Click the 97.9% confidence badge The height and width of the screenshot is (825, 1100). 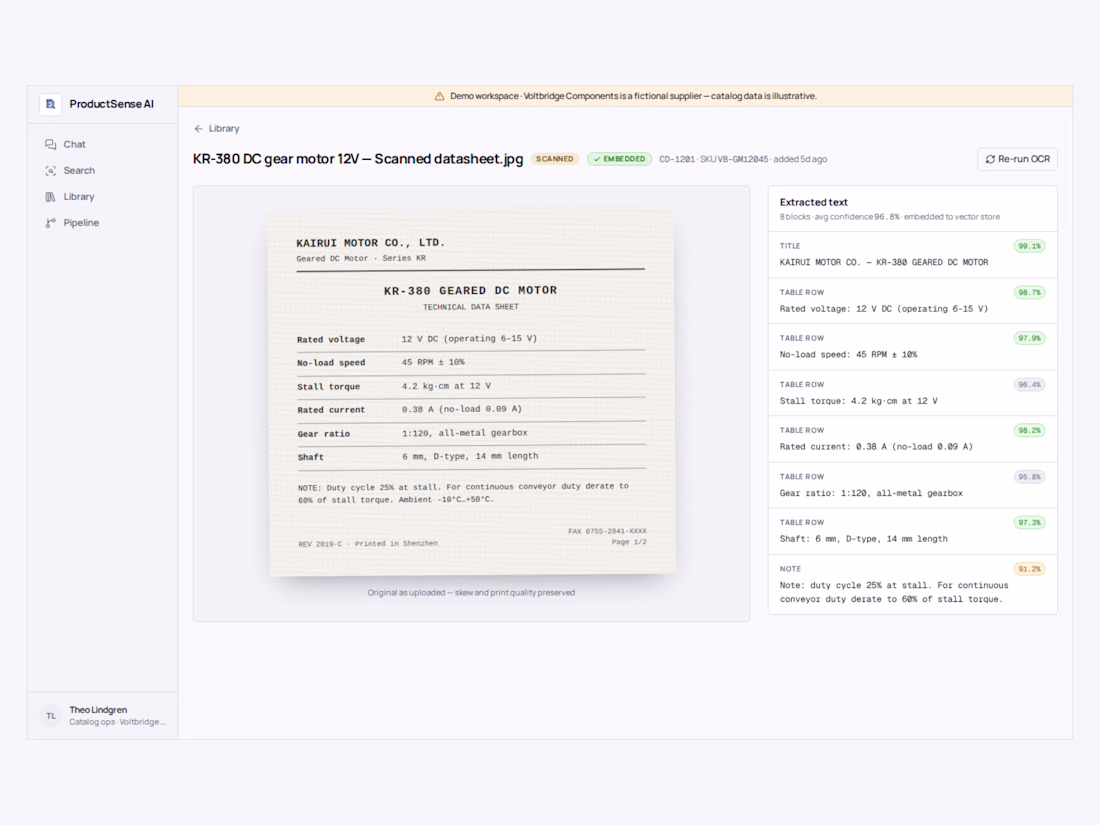(x=1029, y=338)
